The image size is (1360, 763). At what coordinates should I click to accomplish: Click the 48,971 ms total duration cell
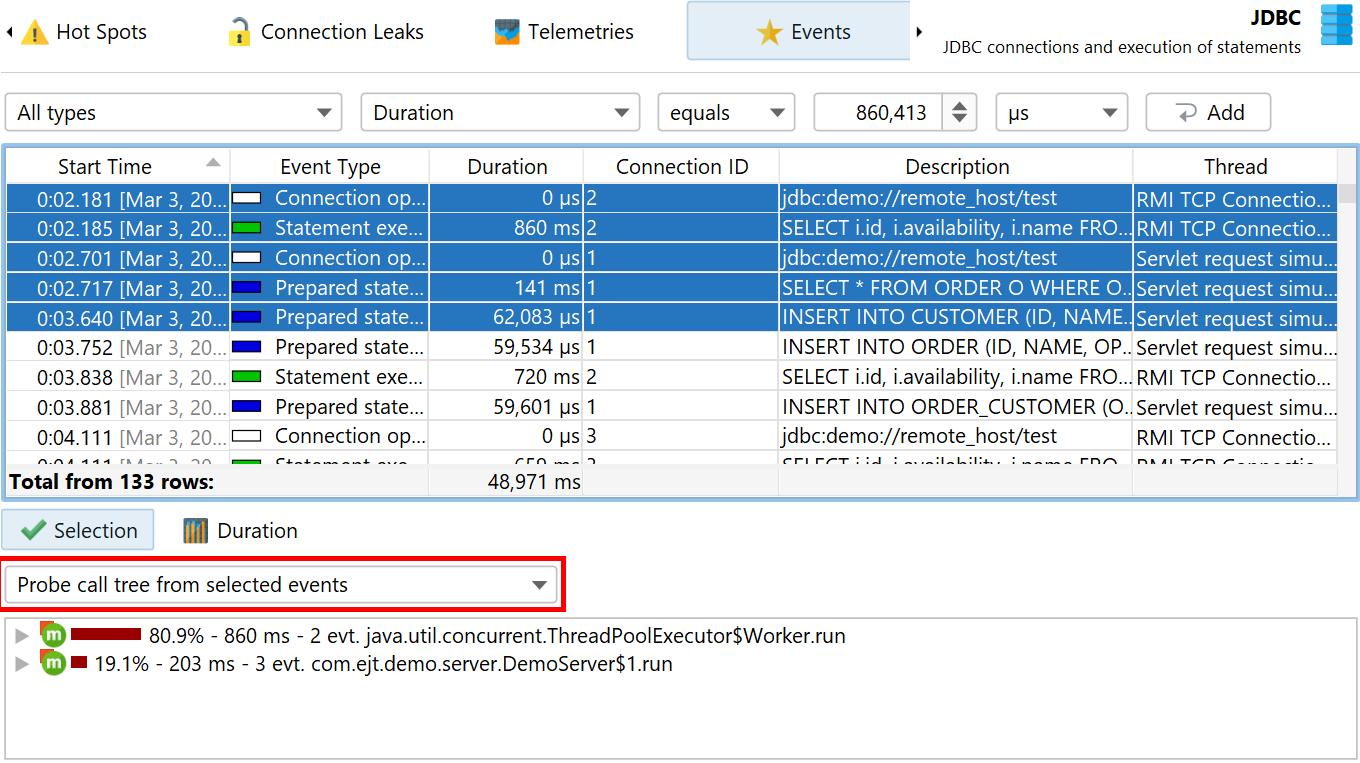click(x=507, y=482)
